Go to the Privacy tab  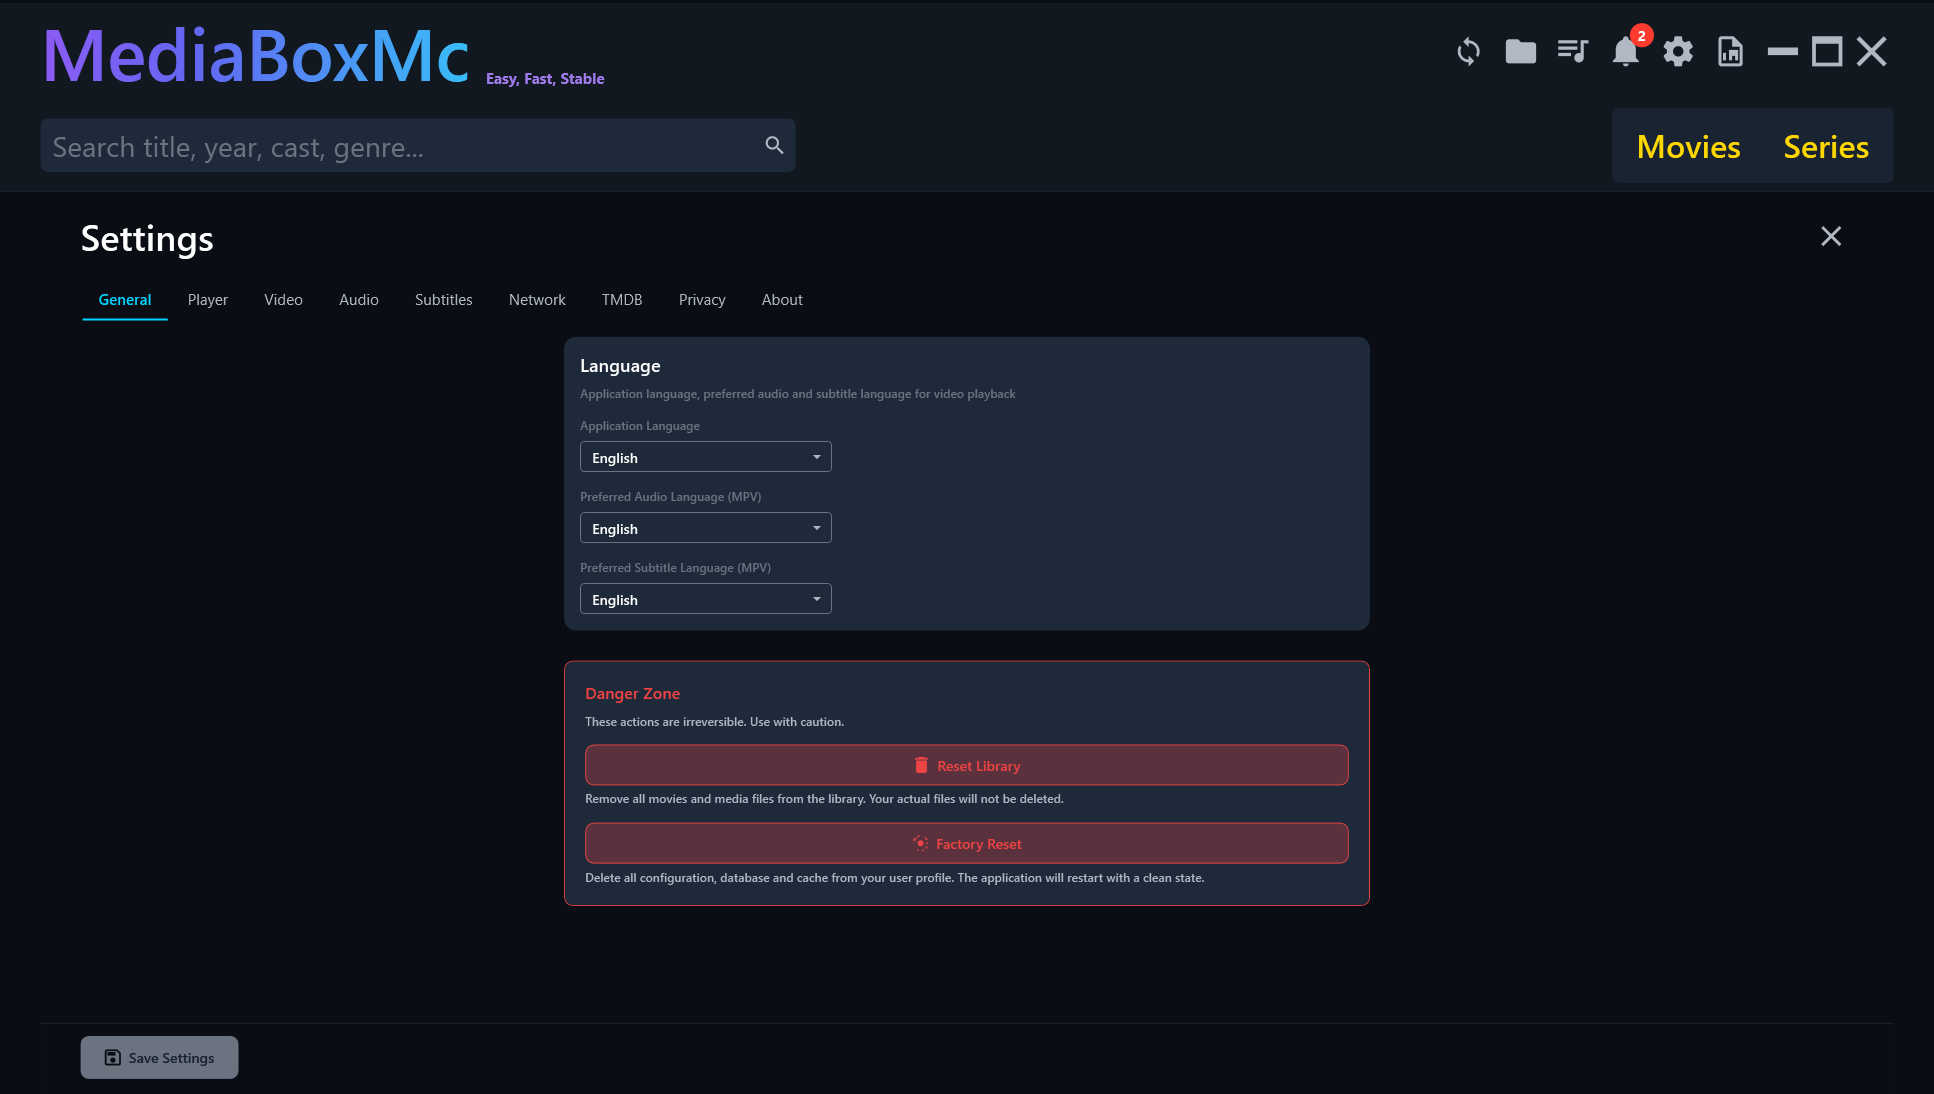coord(701,300)
